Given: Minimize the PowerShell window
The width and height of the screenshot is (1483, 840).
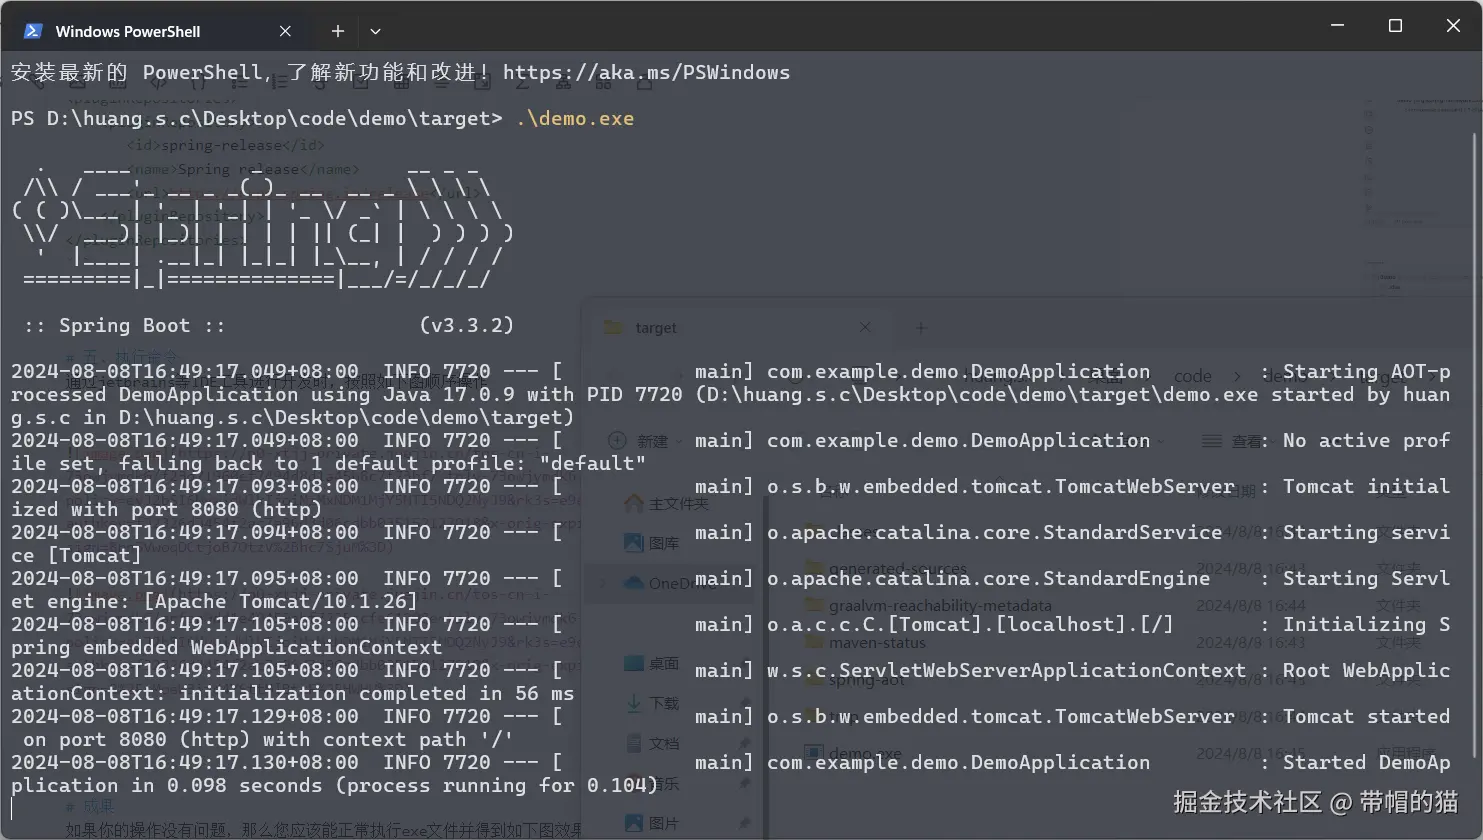Looking at the screenshot, I should click(x=1338, y=25).
